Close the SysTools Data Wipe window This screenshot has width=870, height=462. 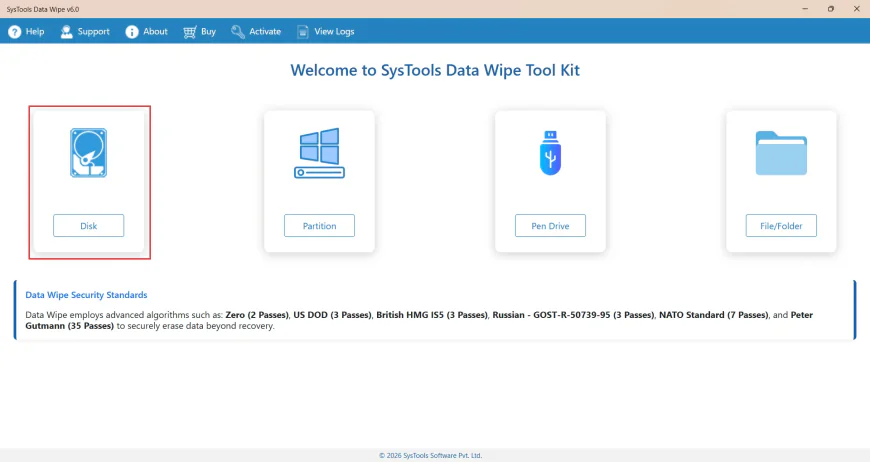click(x=857, y=9)
